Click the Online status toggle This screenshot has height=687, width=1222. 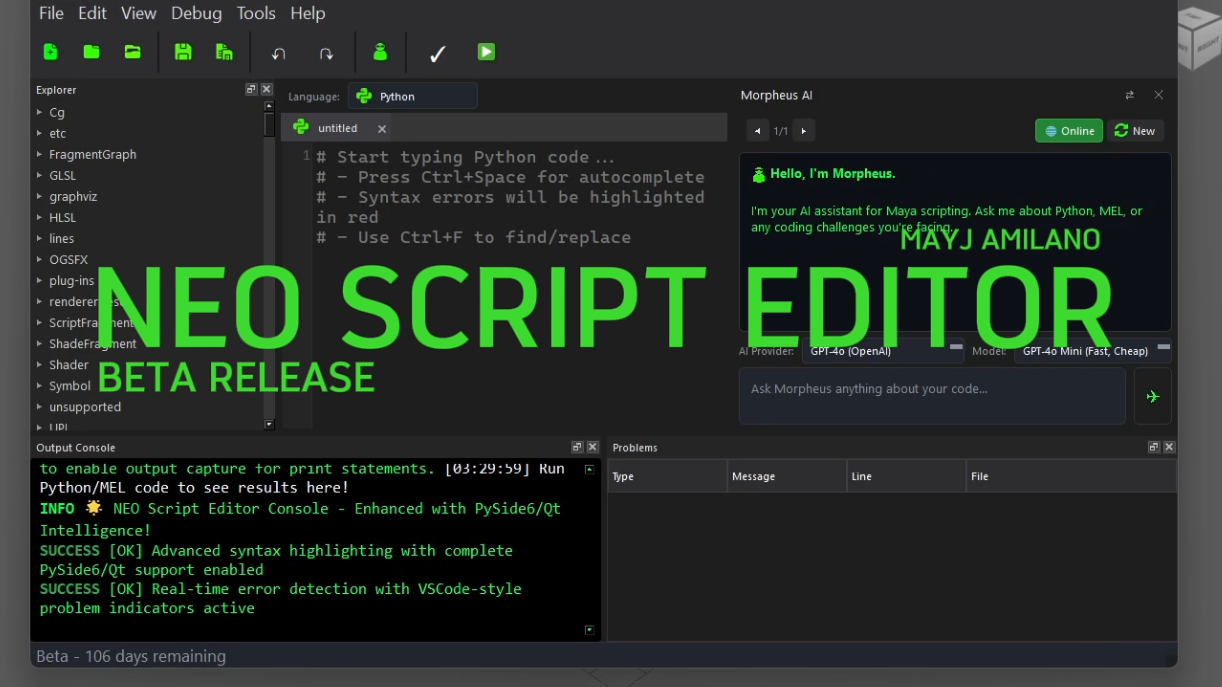(x=1068, y=130)
